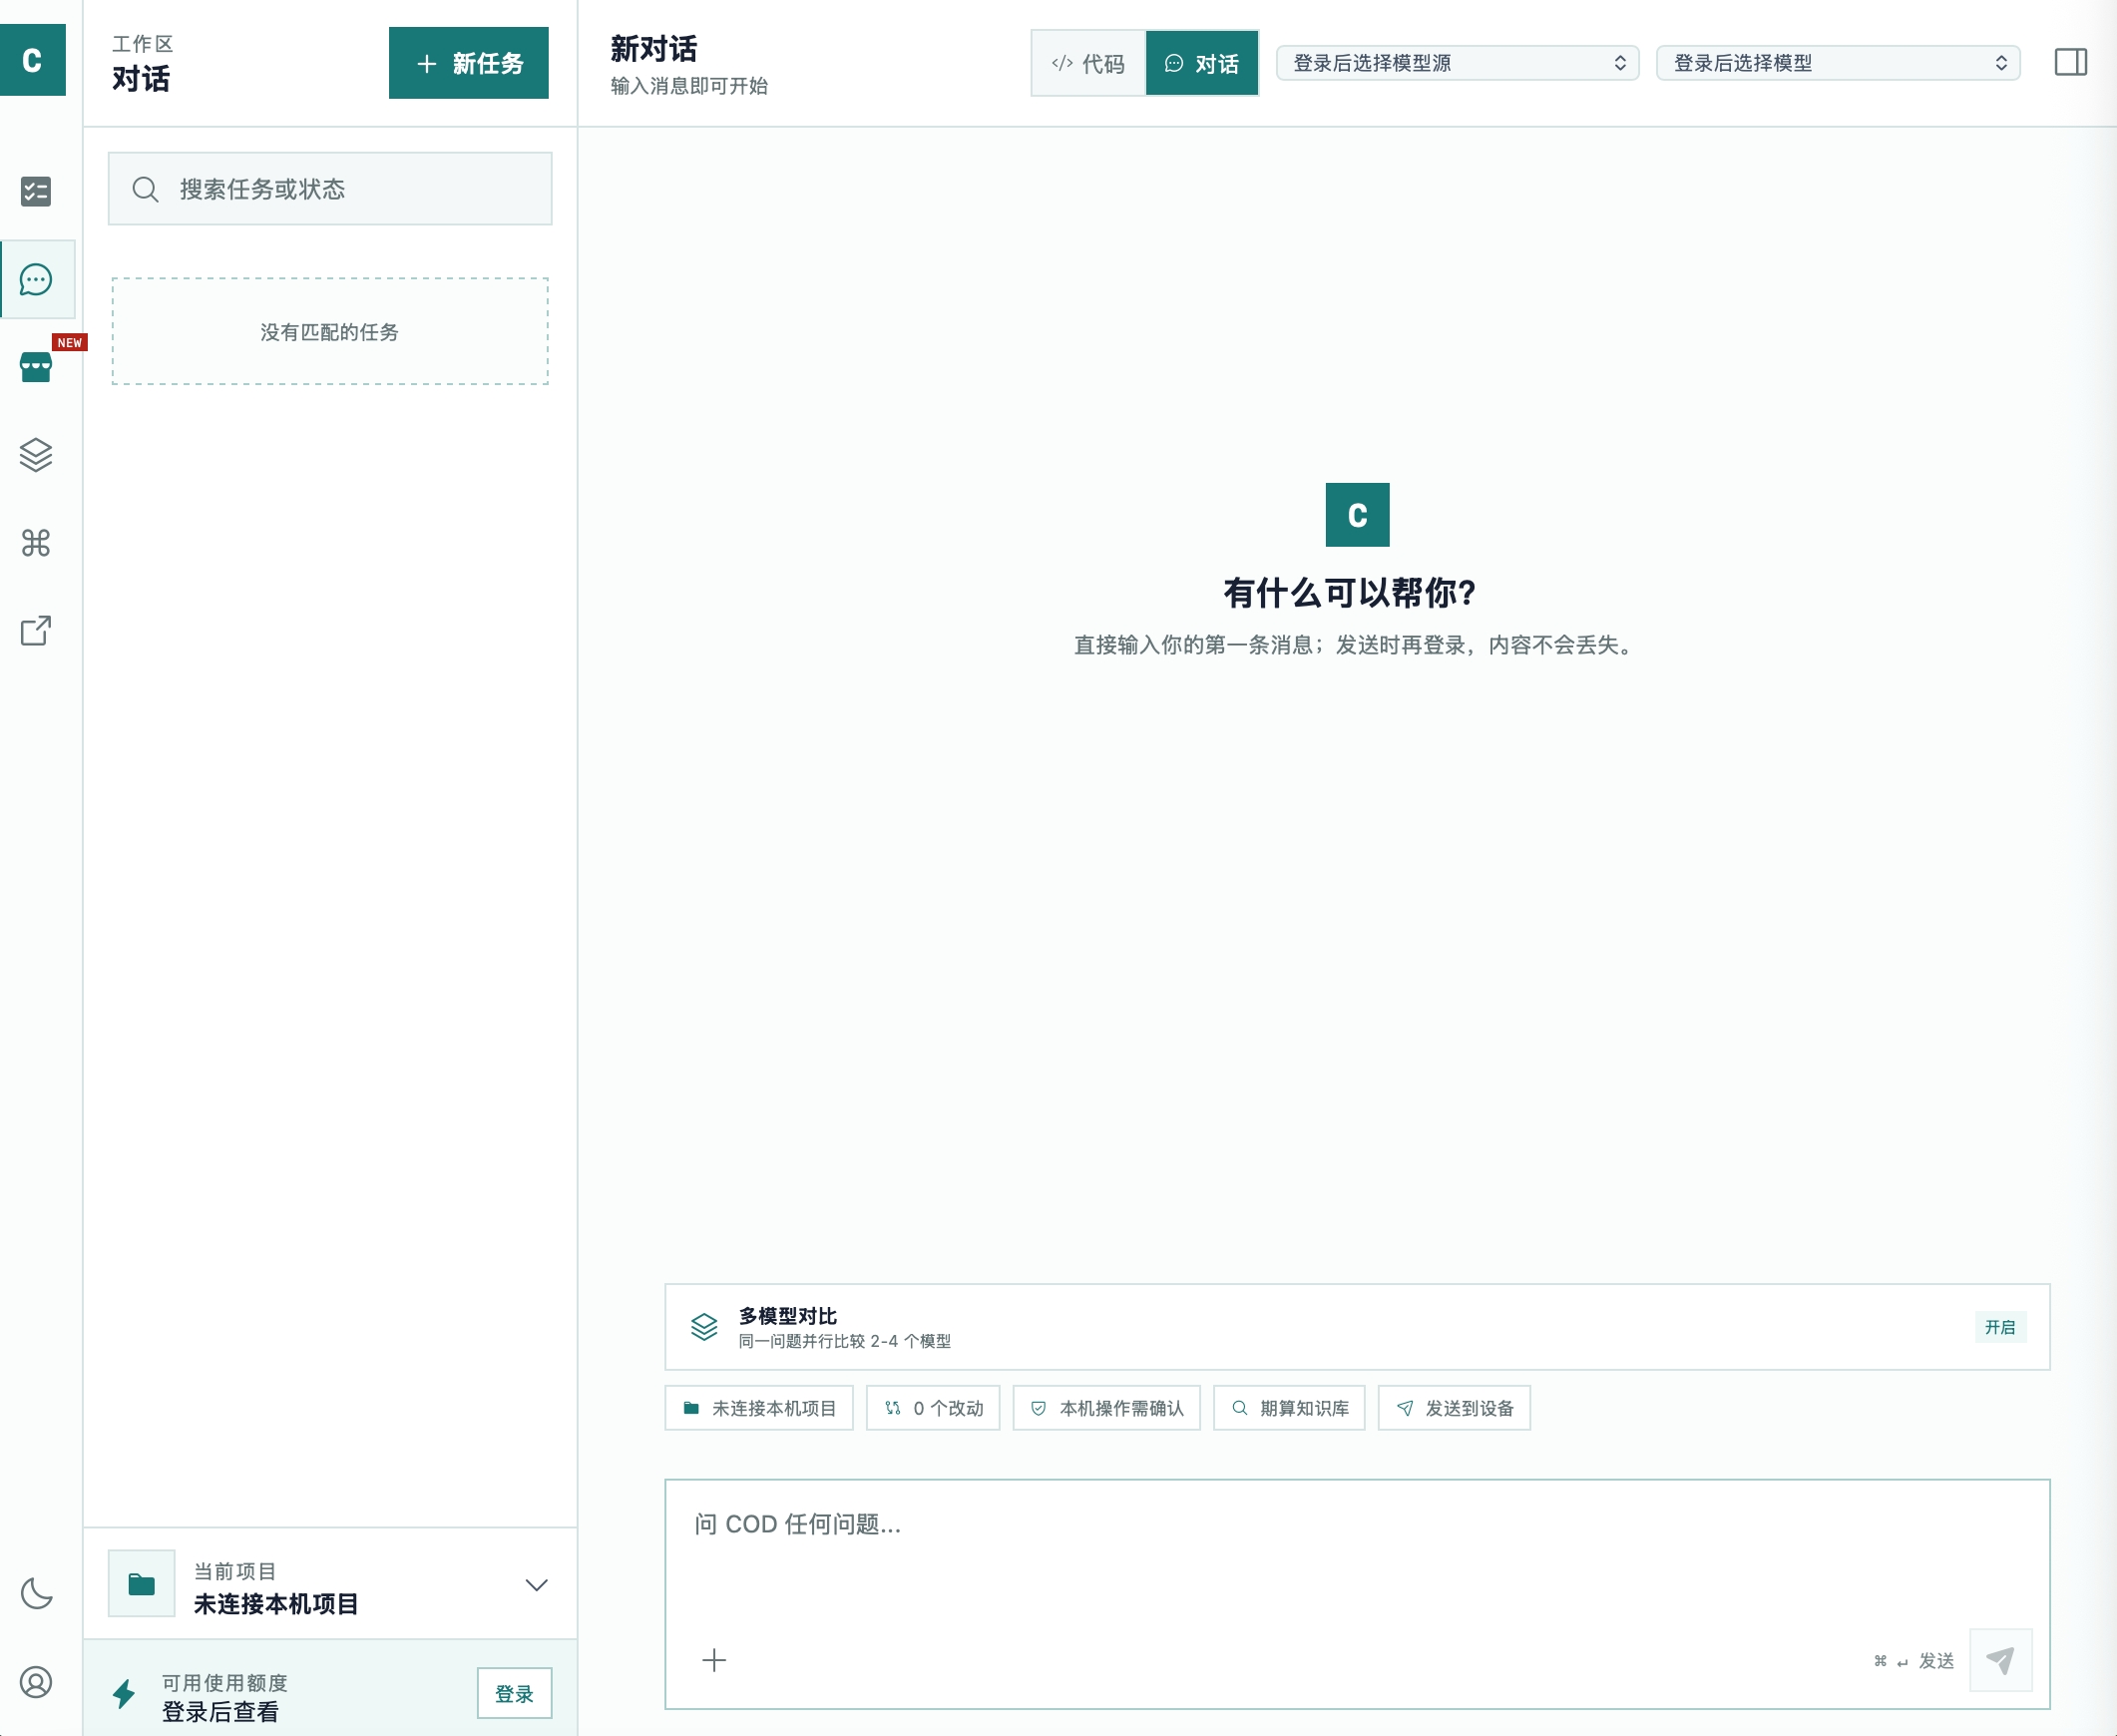Expand the current project chevron
Viewport: 2117px width, 1736px height.
[537, 1585]
